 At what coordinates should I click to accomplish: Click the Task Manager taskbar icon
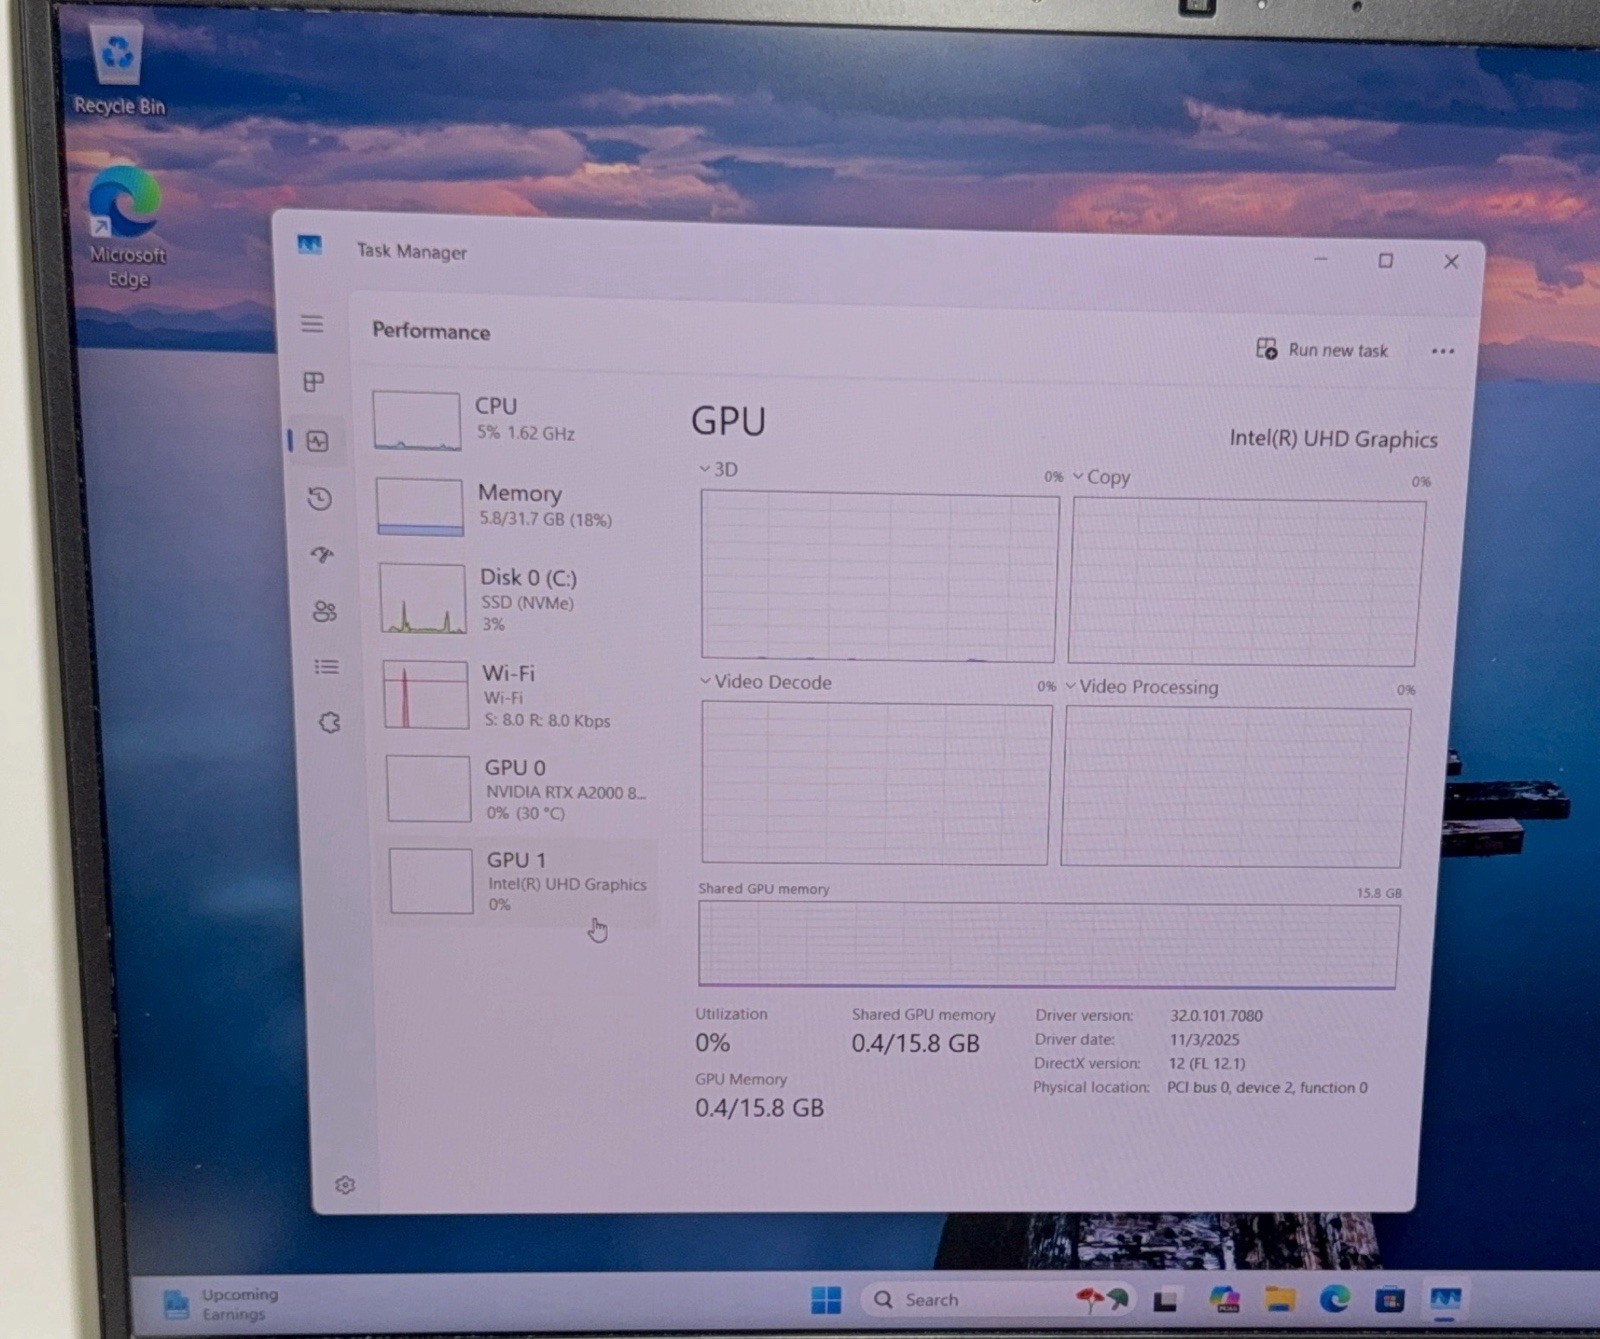coord(1445,1299)
